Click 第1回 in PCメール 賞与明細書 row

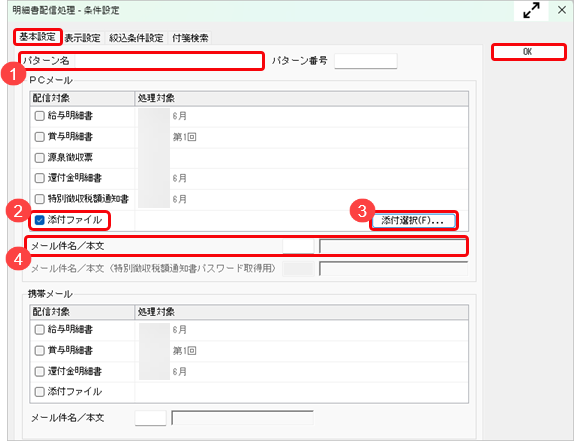pos(184,137)
